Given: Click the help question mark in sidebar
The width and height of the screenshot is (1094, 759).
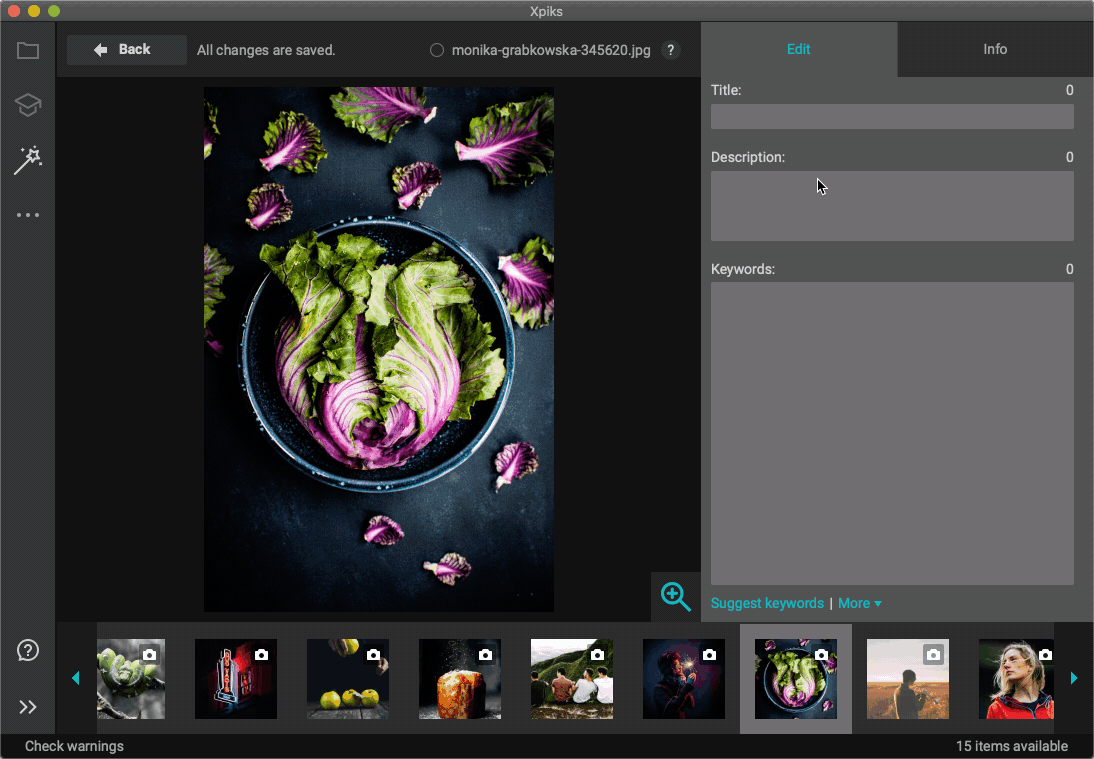Looking at the screenshot, I should 28,651.
